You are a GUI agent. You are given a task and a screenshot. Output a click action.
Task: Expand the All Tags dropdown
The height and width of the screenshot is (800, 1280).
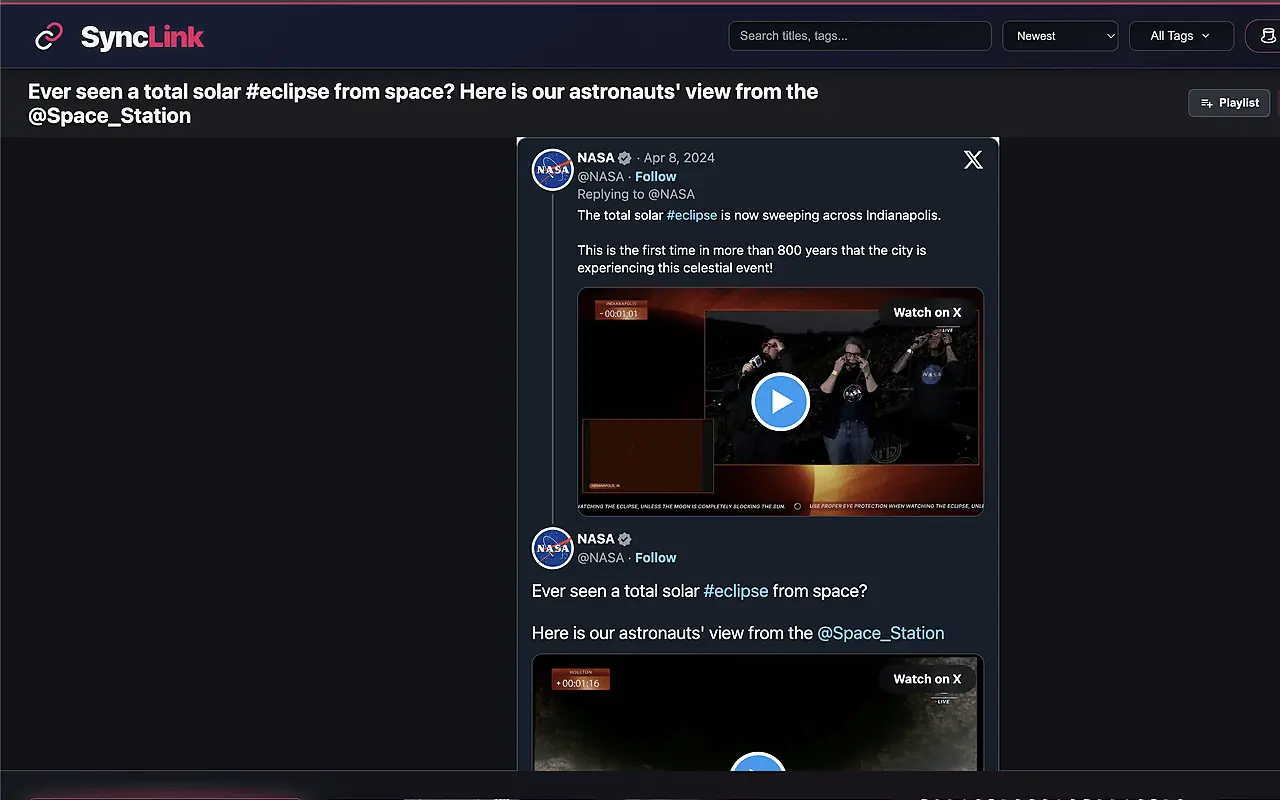1181,36
